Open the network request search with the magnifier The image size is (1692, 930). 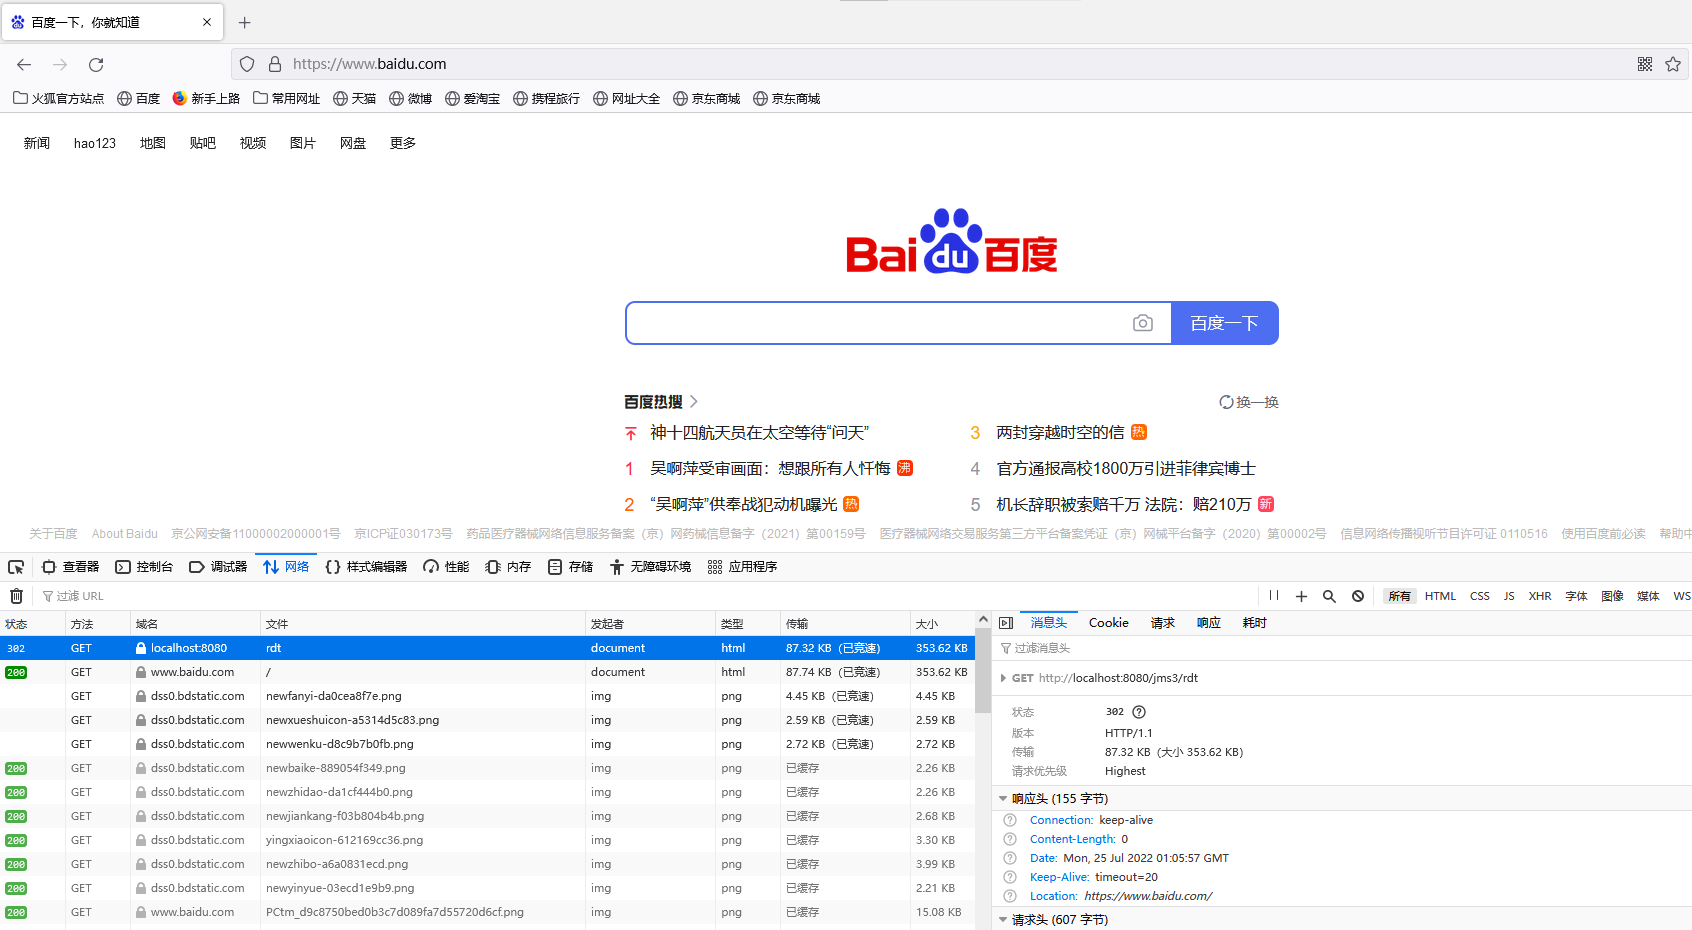[x=1329, y=595]
